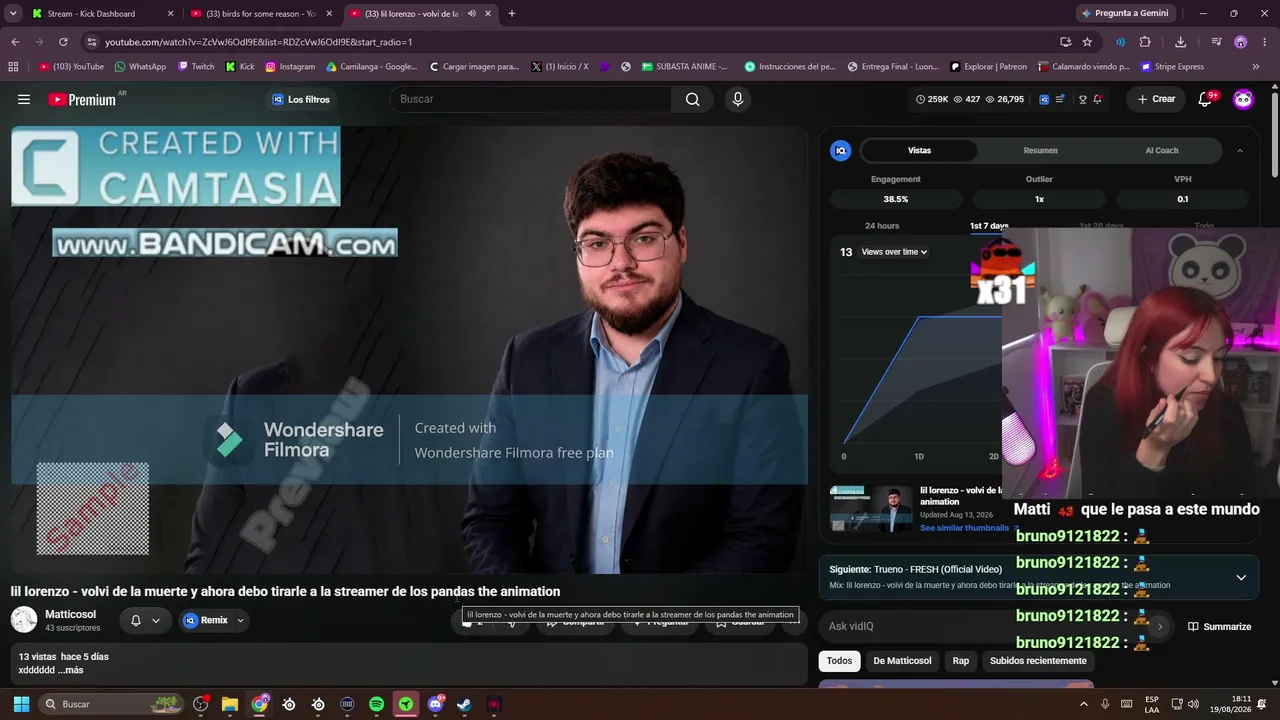This screenshot has height=720, width=1280.
Task: Go to YouTube Premium home logo
Action: (x=82, y=99)
